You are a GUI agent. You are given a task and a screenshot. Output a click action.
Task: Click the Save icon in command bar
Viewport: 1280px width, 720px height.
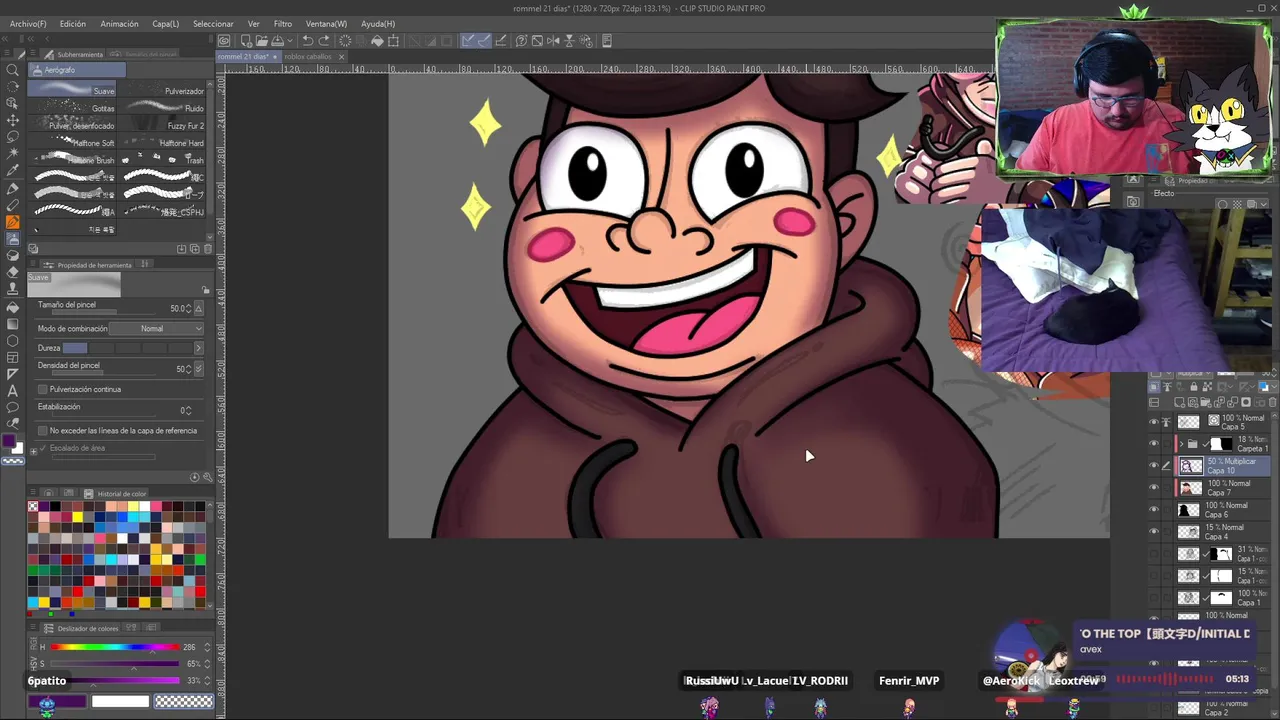(276, 41)
